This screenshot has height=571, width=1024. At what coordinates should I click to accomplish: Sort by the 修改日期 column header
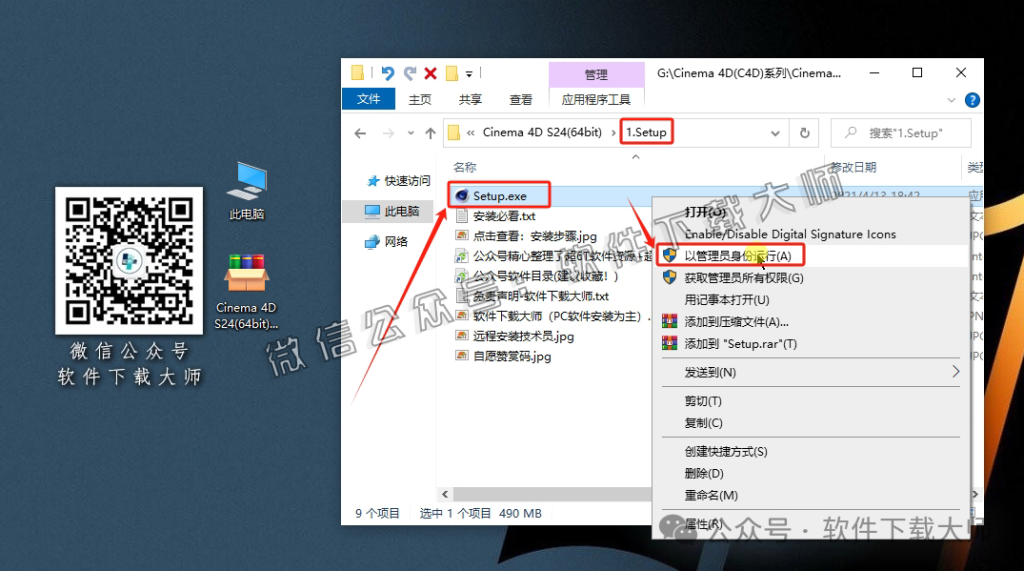click(x=853, y=167)
